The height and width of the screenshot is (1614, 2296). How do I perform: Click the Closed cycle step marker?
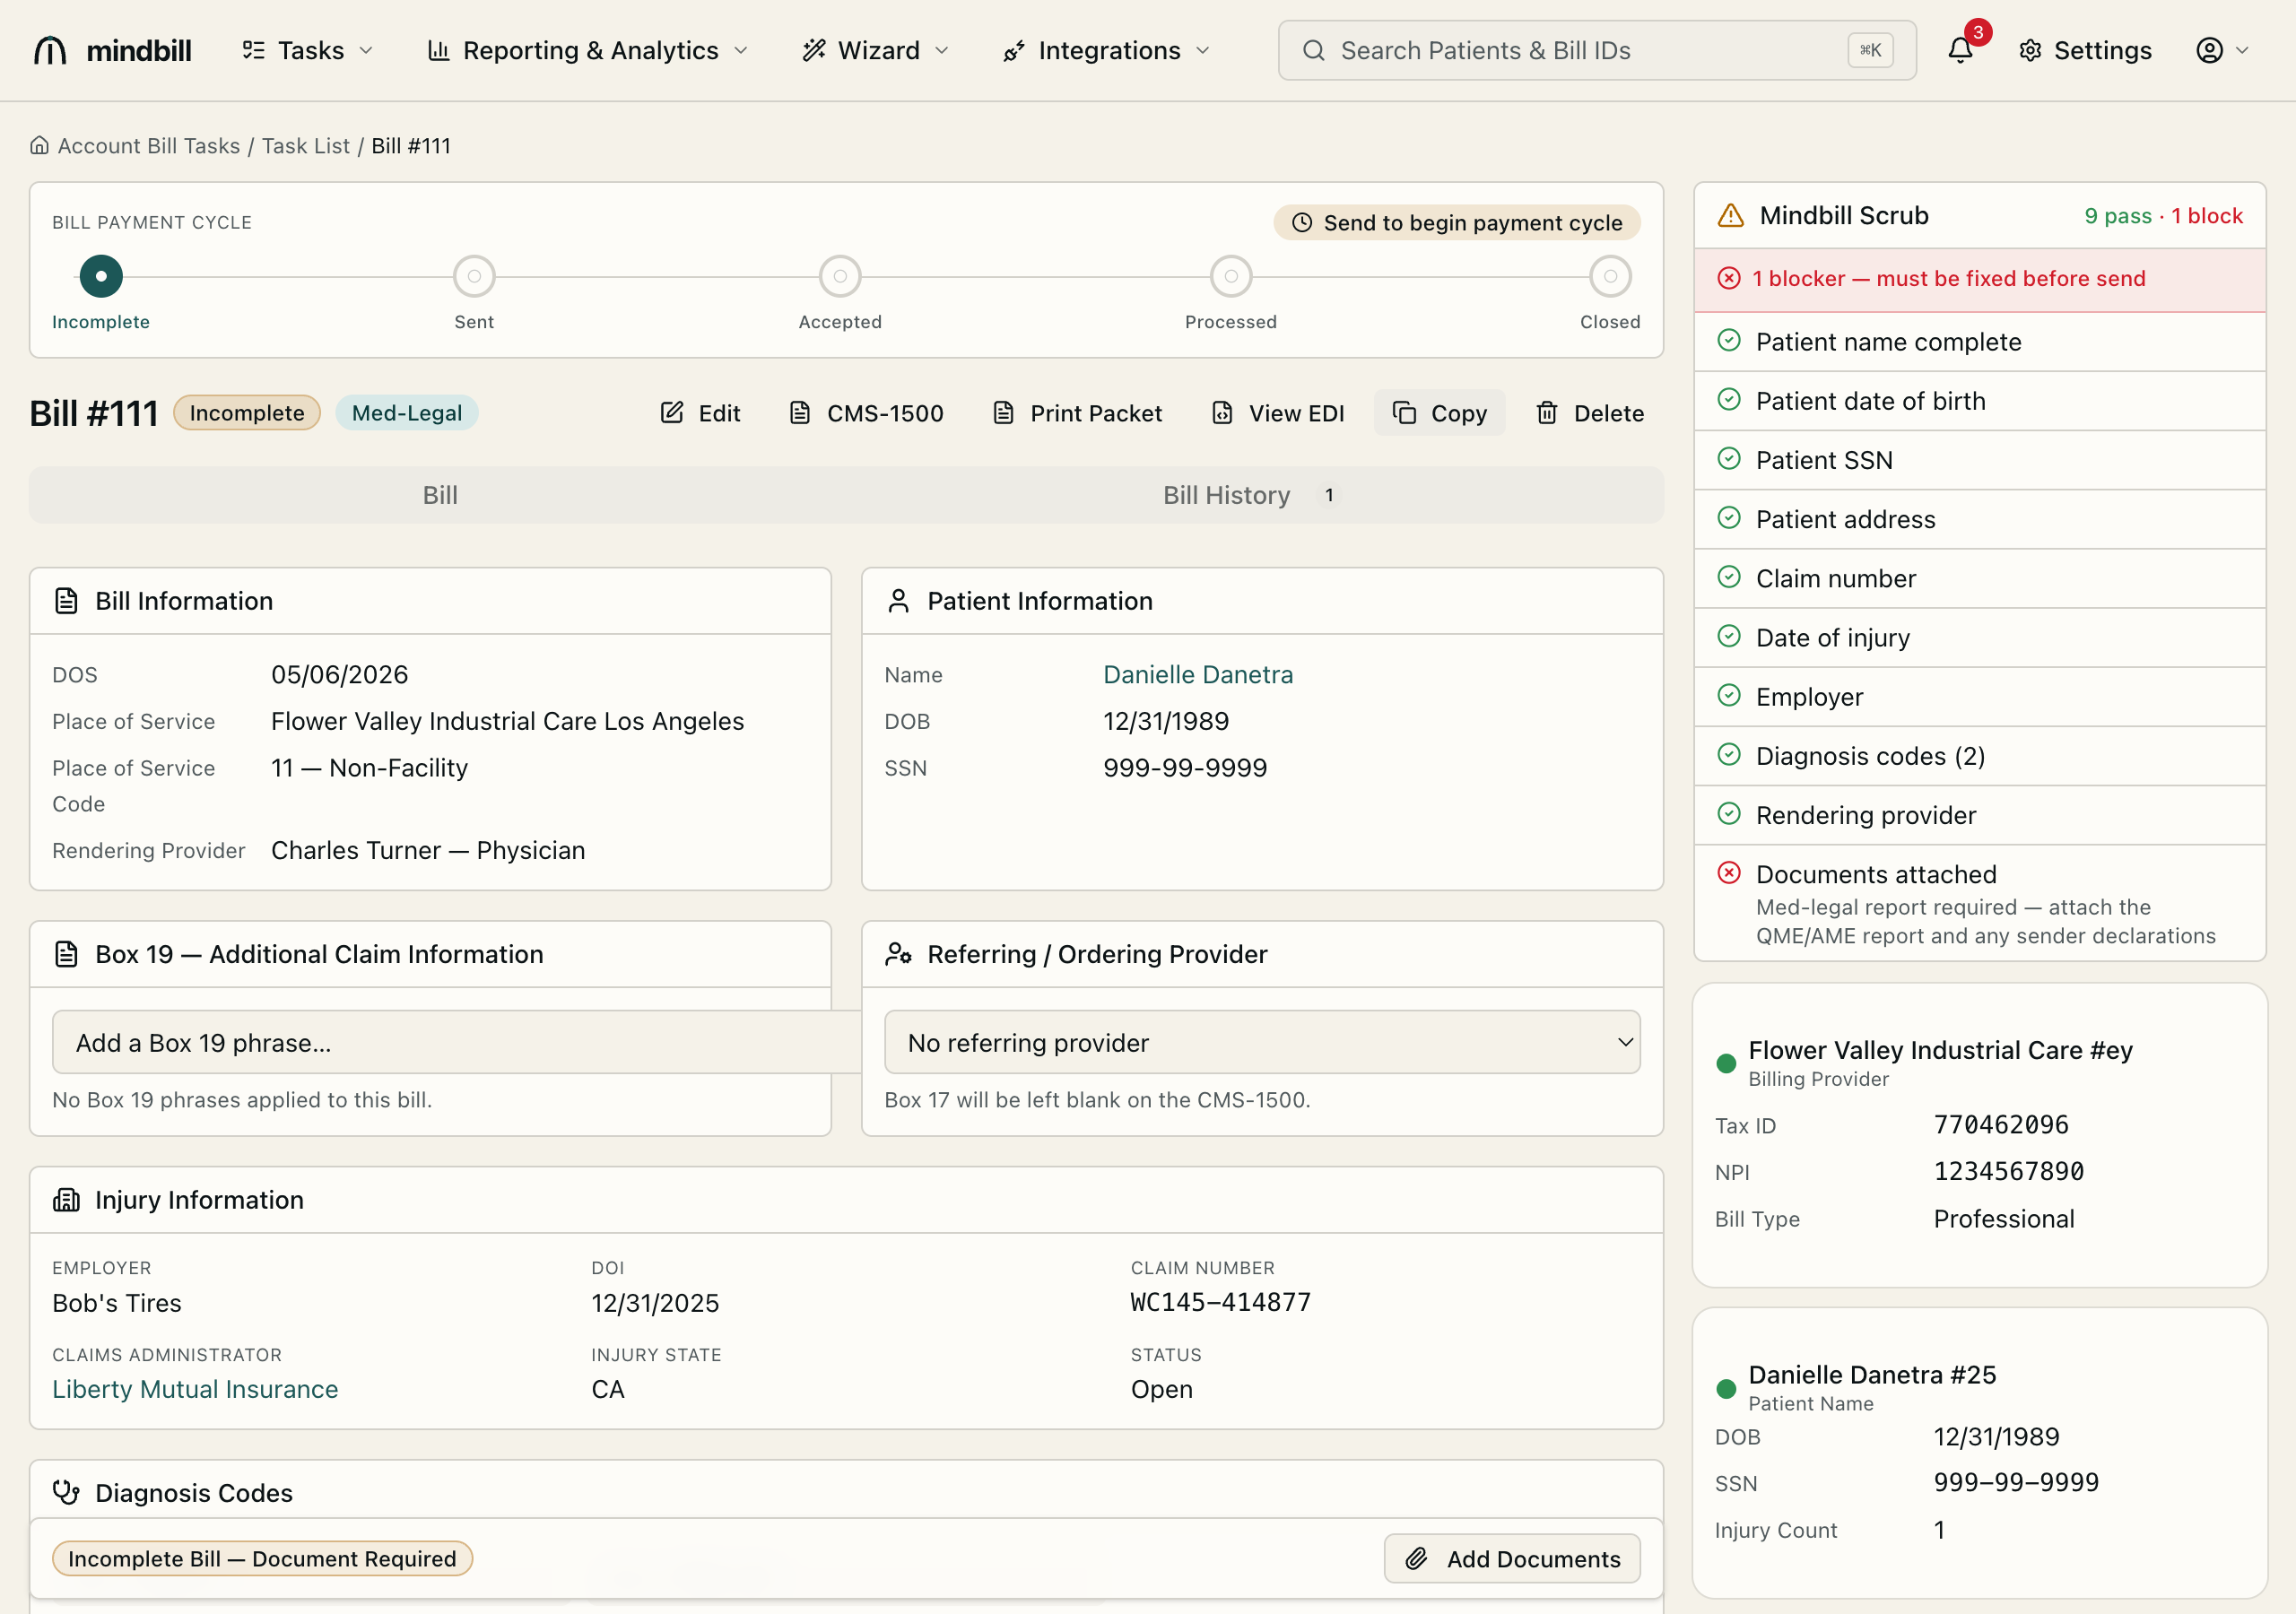[x=1610, y=276]
